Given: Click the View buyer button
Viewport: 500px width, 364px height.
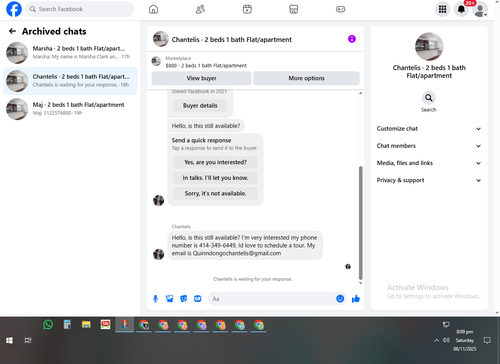Looking at the screenshot, I should [x=201, y=78].
